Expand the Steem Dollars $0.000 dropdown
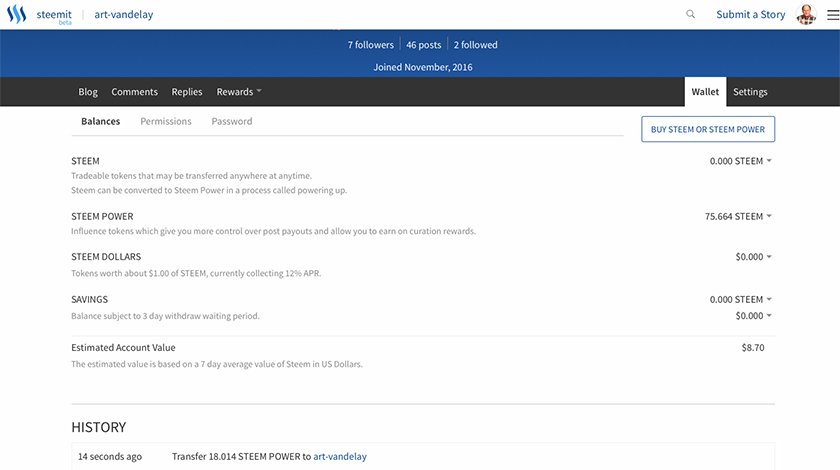The width and height of the screenshot is (840, 470). point(753,257)
